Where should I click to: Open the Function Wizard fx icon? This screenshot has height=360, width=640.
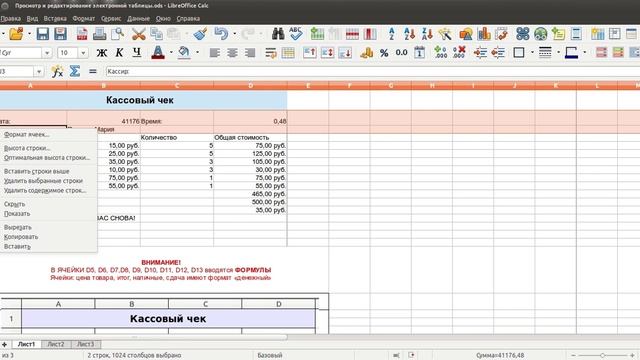pyautogui.click(x=57, y=71)
